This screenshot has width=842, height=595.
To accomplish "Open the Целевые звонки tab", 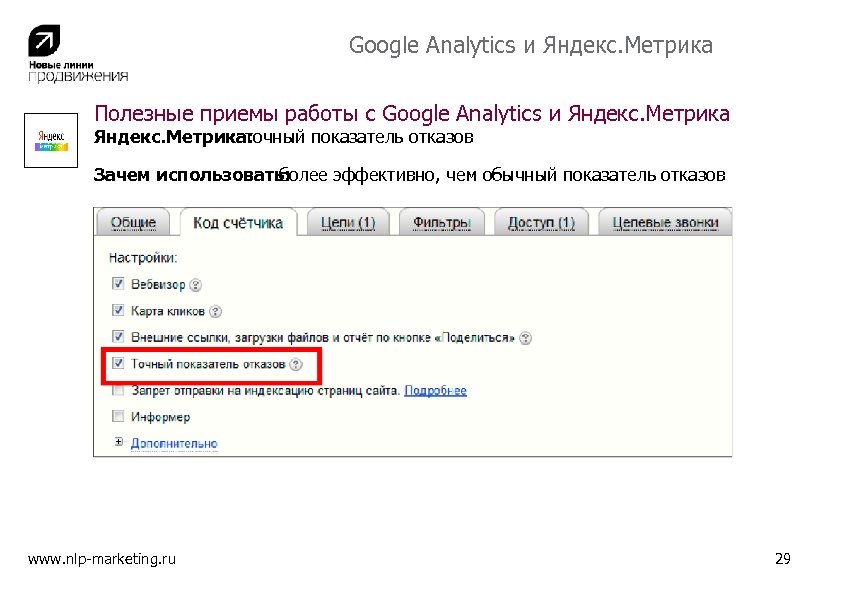I will tap(666, 222).
